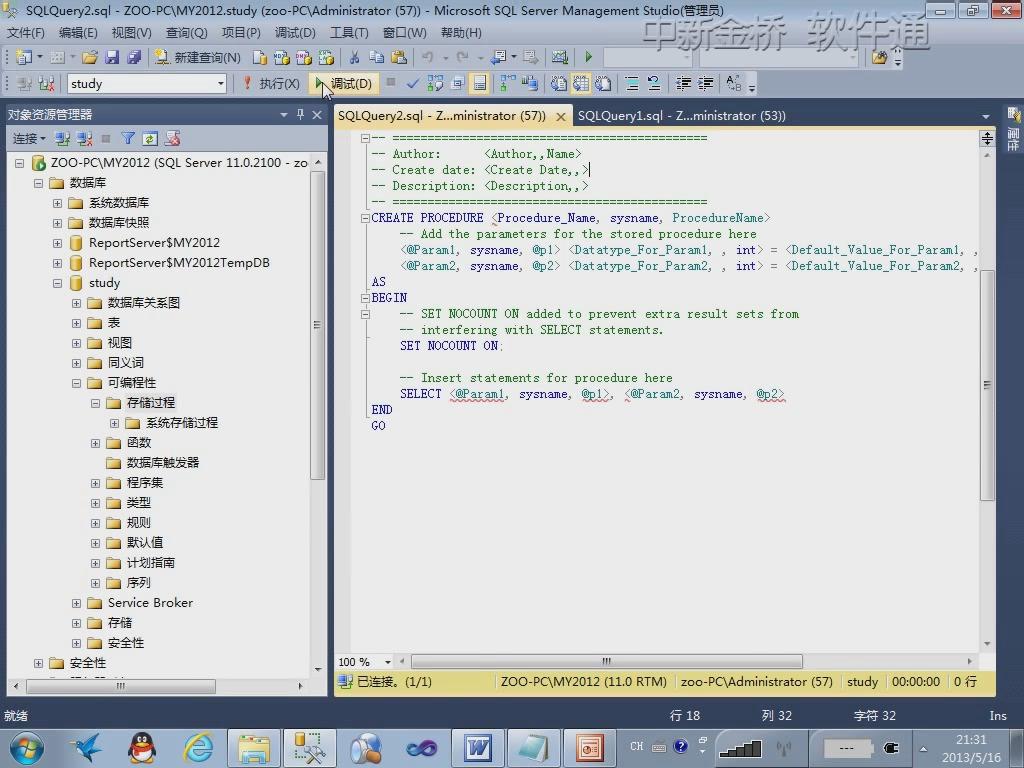Click the Open File folder icon
1024x768 pixels.
tap(89, 57)
